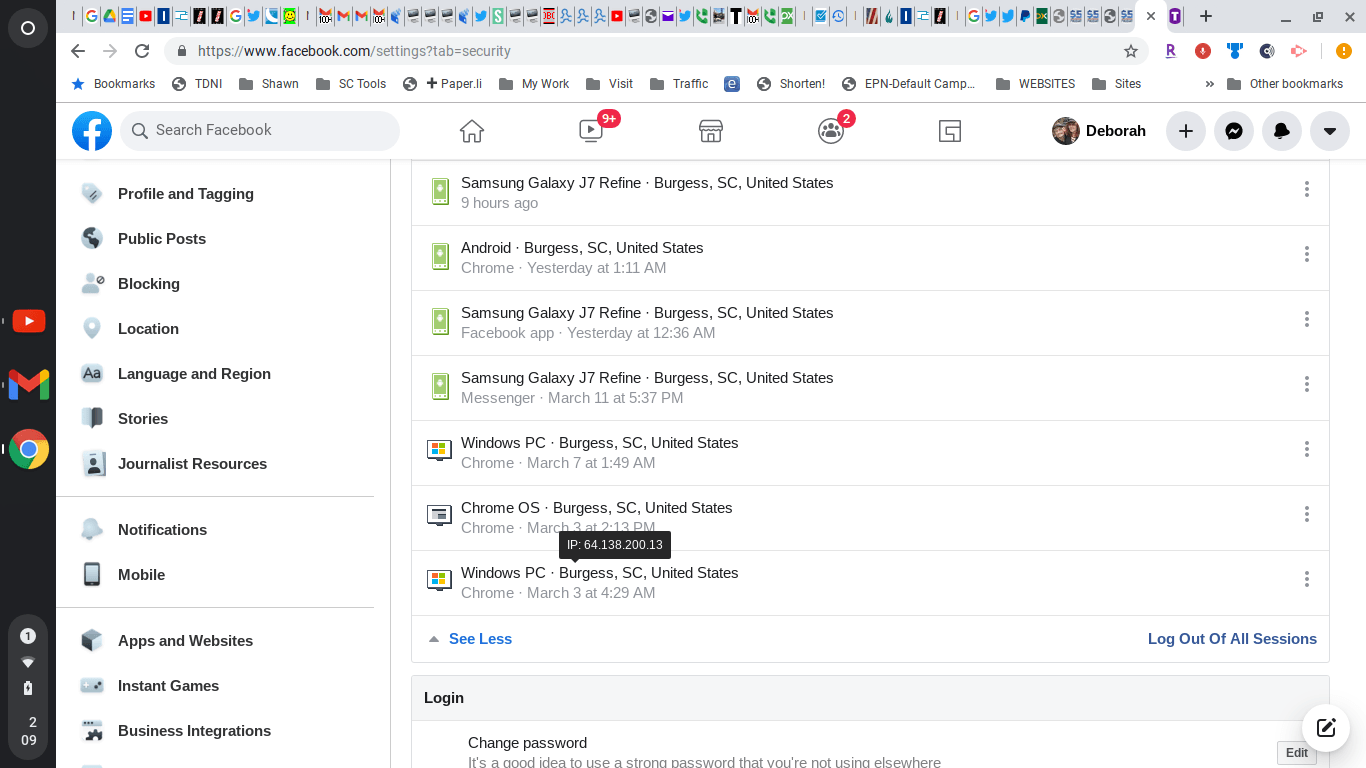
Task: Select Blocking in the settings sidebar
Action: tap(149, 284)
